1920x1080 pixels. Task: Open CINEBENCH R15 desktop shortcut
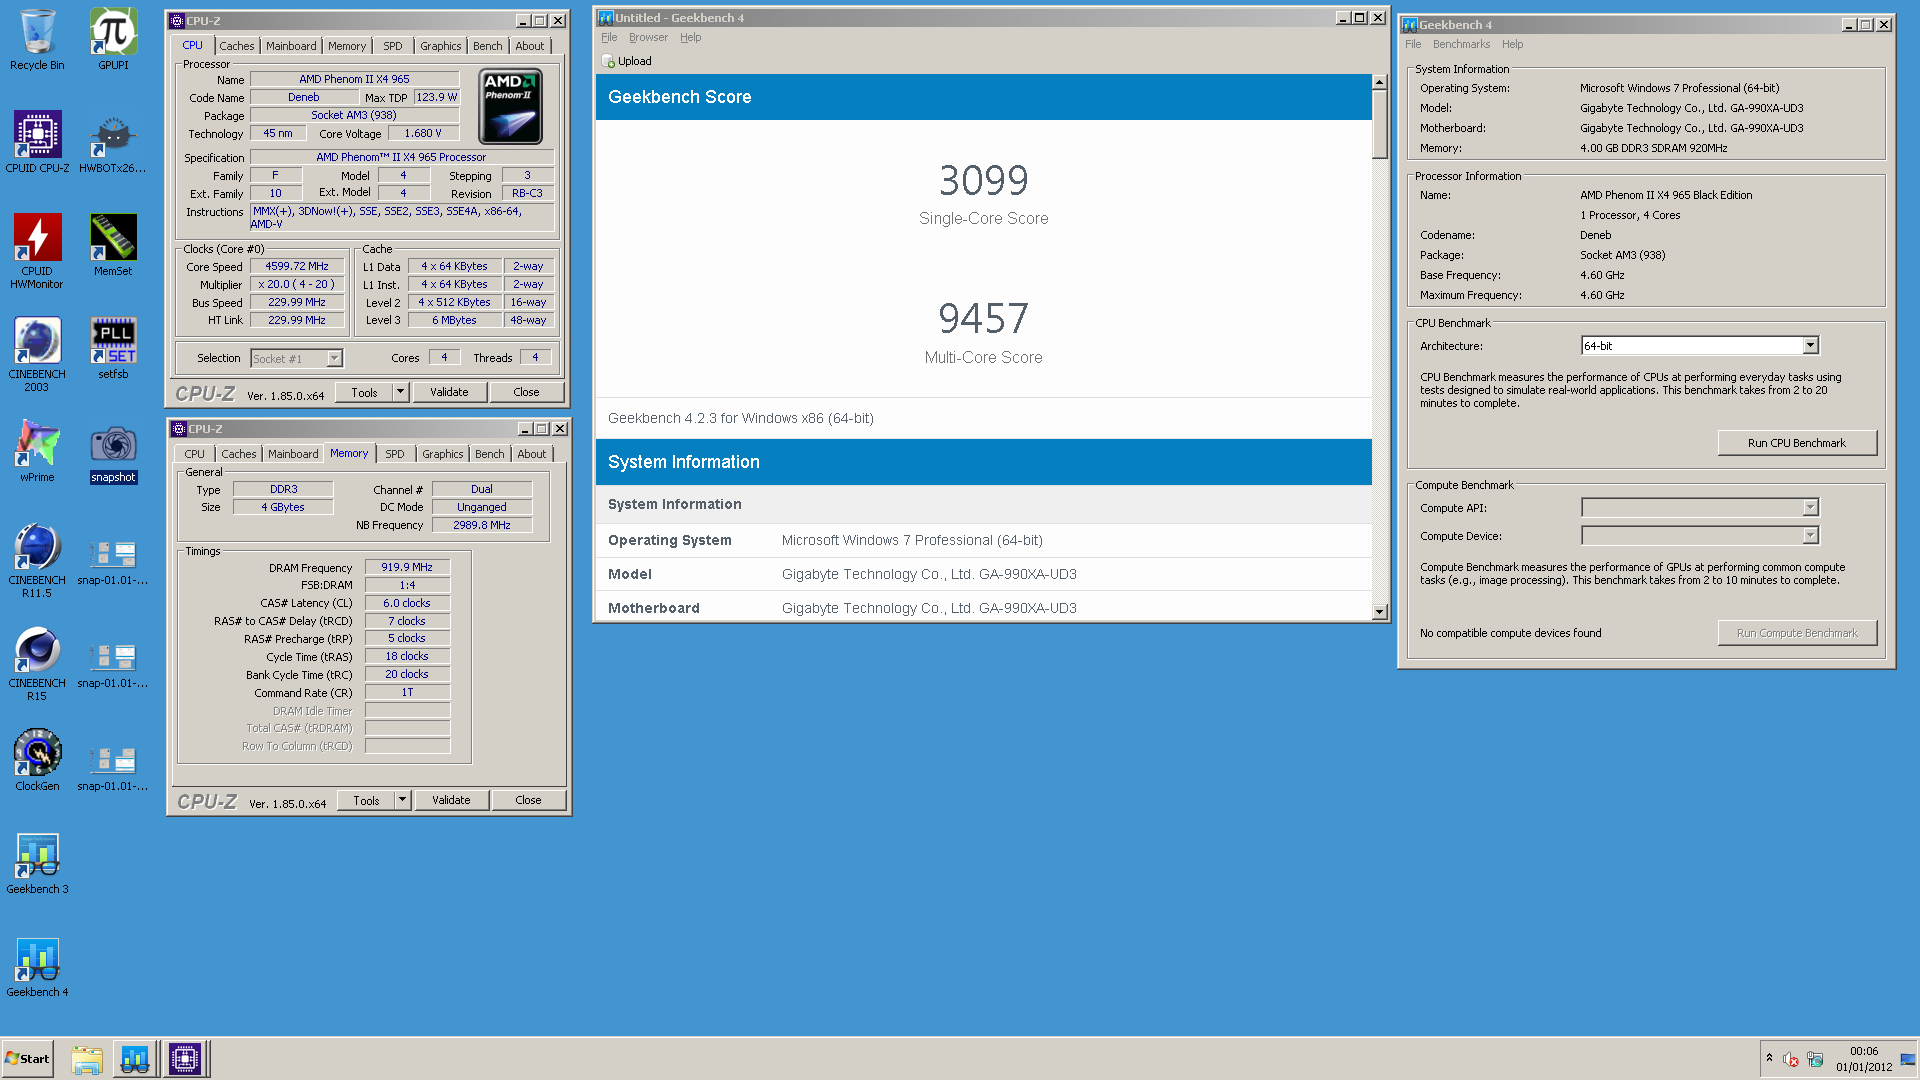pyautogui.click(x=37, y=663)
